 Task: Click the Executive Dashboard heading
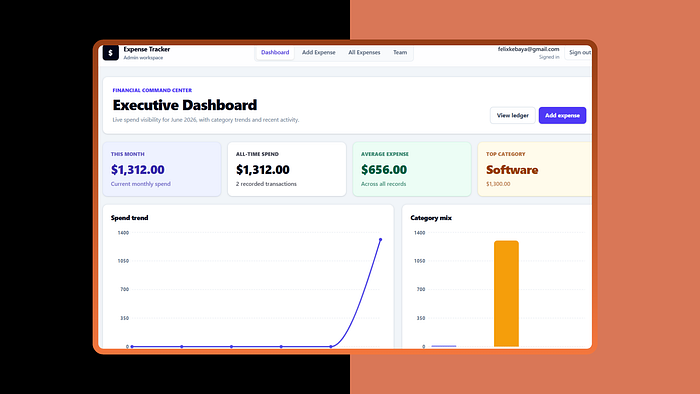(x=185, y=105)
